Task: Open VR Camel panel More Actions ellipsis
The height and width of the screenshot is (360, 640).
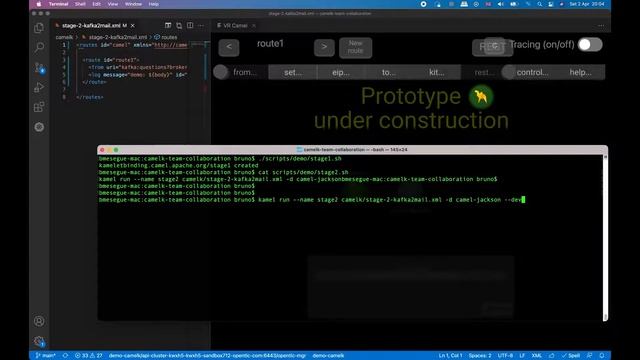Action: pos(601,25)
